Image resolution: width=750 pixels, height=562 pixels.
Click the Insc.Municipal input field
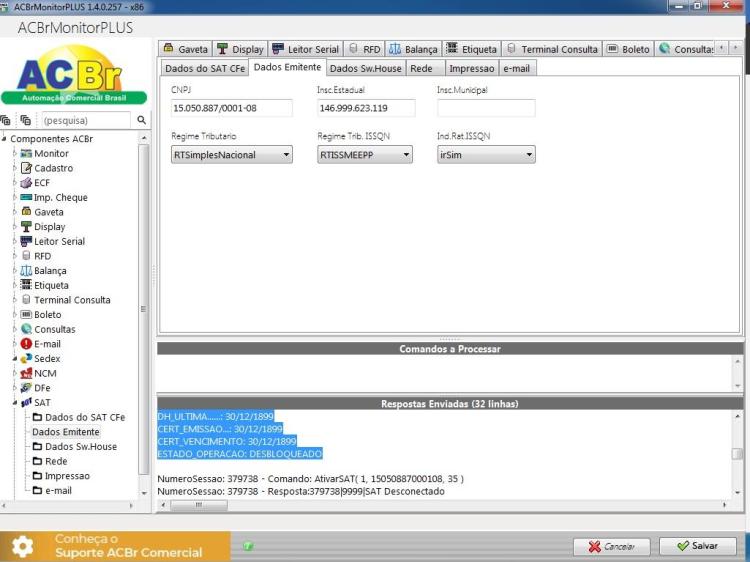[486, 108]
